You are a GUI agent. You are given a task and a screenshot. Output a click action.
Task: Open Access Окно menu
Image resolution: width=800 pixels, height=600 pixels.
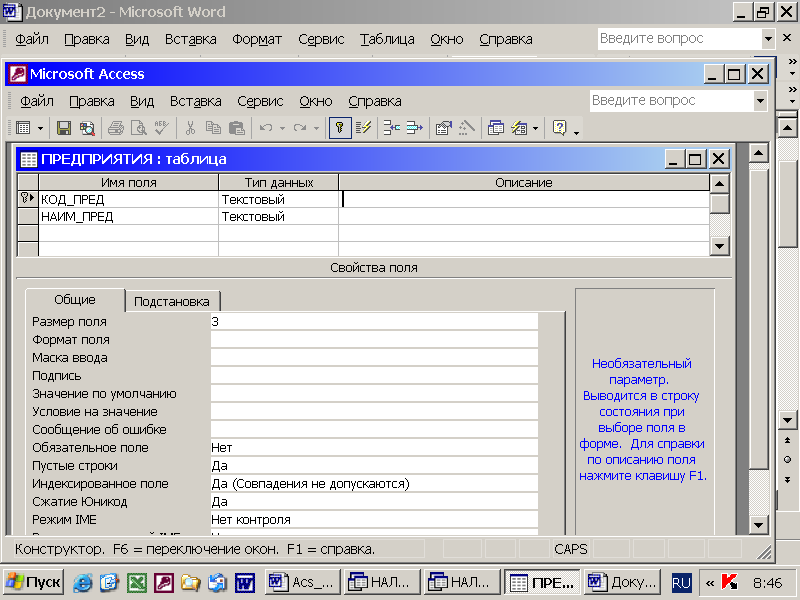(x=316, y=101)
